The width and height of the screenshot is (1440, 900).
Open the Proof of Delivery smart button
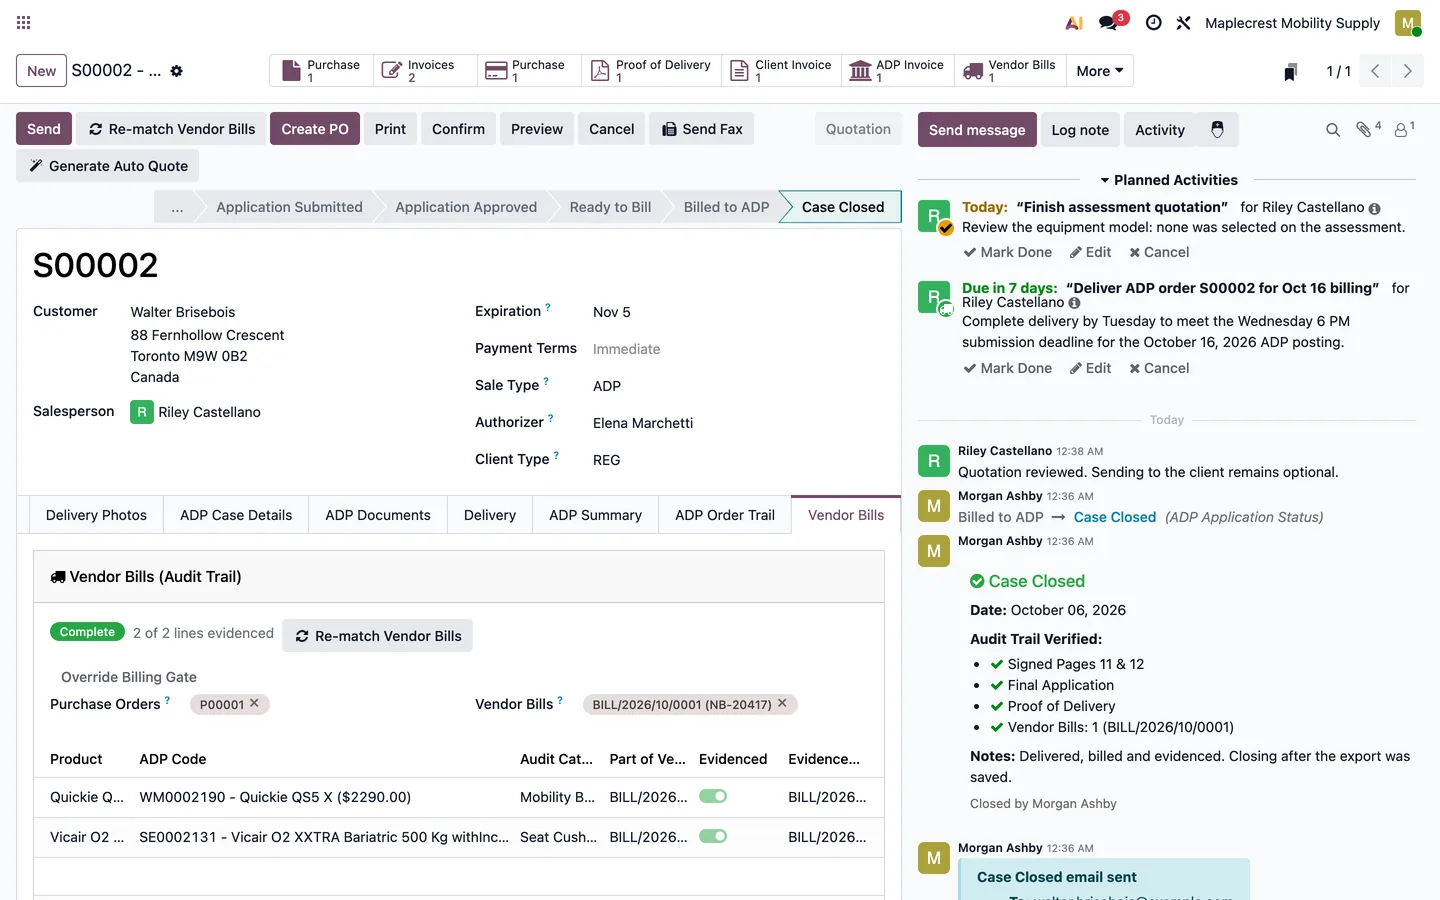tap(651, 71)
